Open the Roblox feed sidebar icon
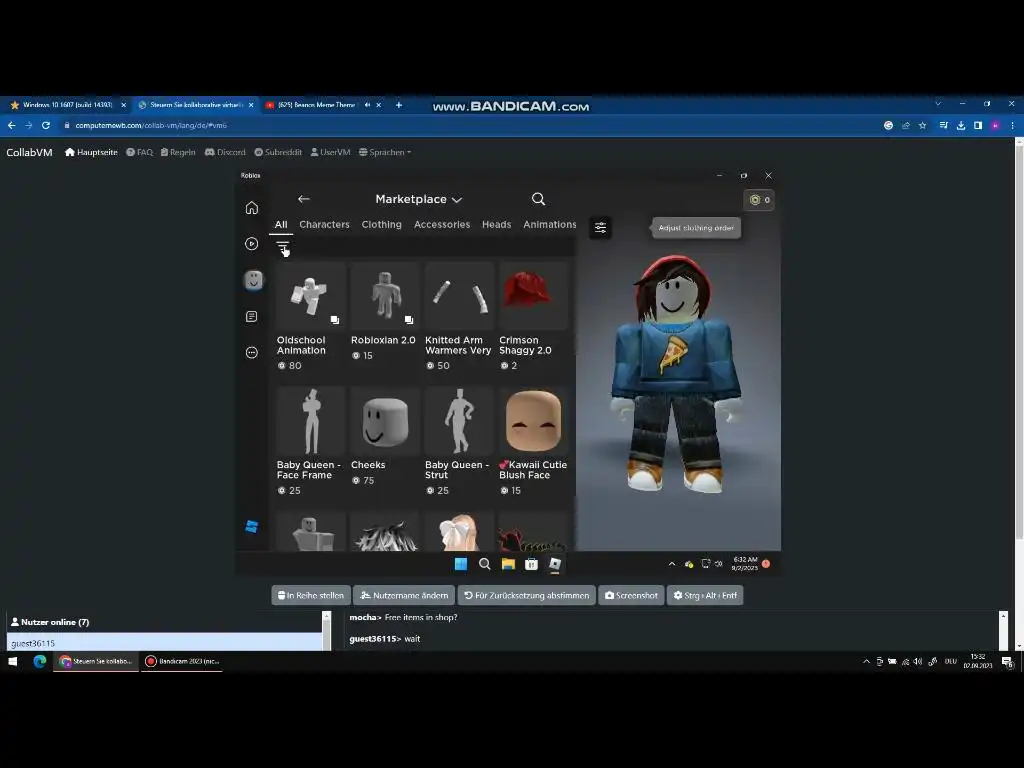Image resolution: width=1024 pixels, height=768 pixels. click(251, 317)
